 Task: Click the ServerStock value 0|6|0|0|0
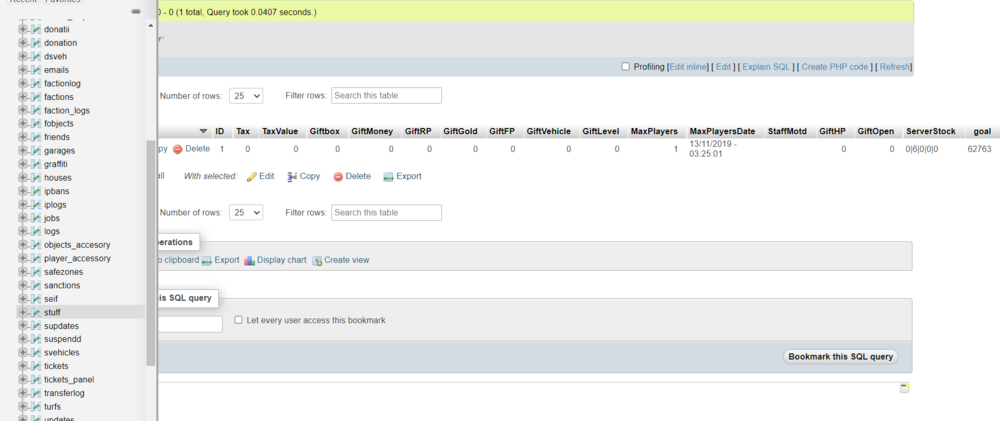click(x=922, y=149)
